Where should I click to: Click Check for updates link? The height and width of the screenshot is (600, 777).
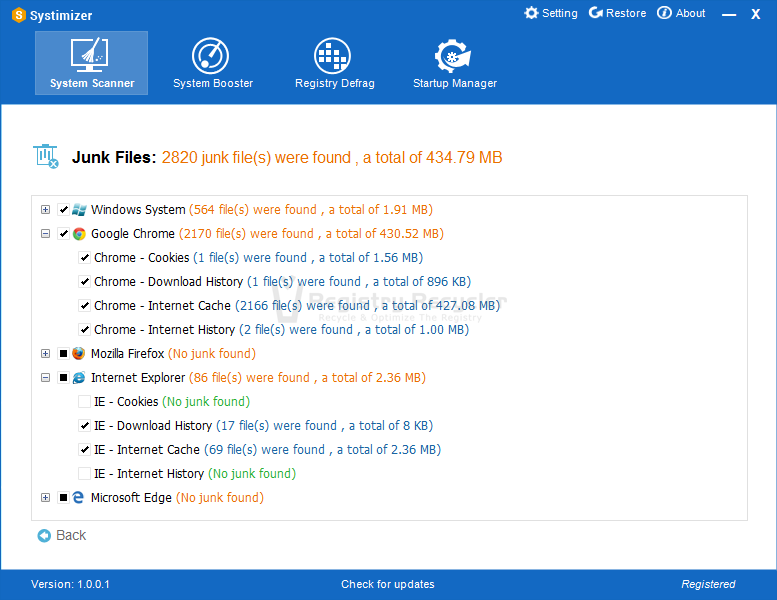click(x=388, y=584)
